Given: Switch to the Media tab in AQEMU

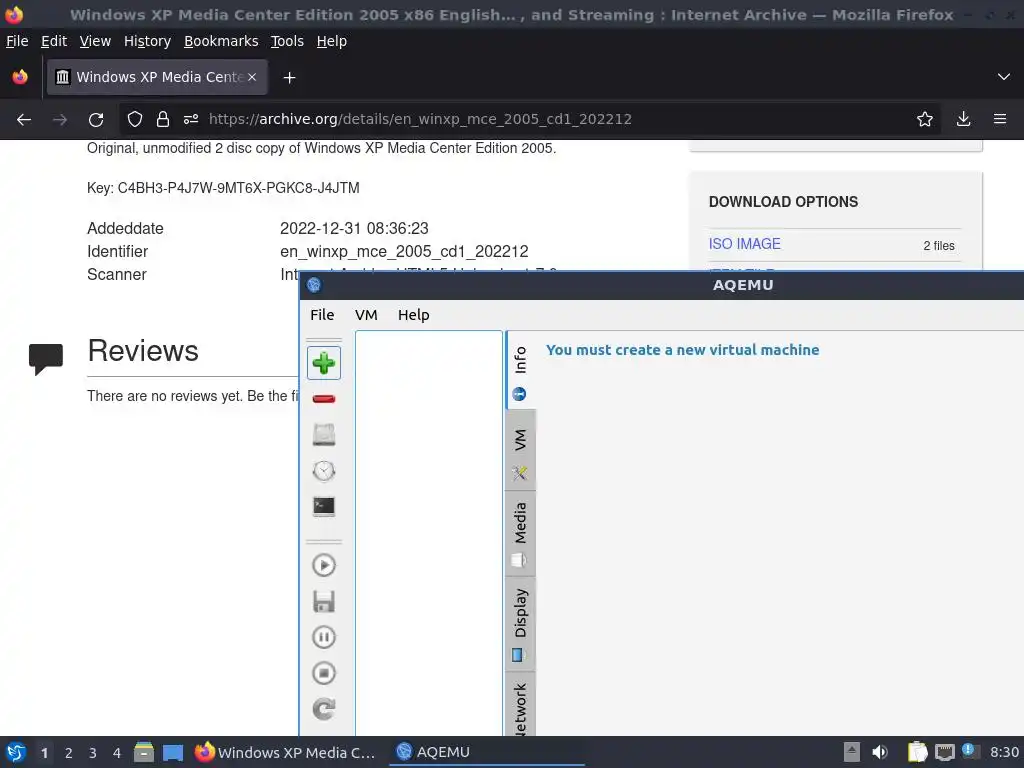Looking at the screenshot, I should coord(520,534).
